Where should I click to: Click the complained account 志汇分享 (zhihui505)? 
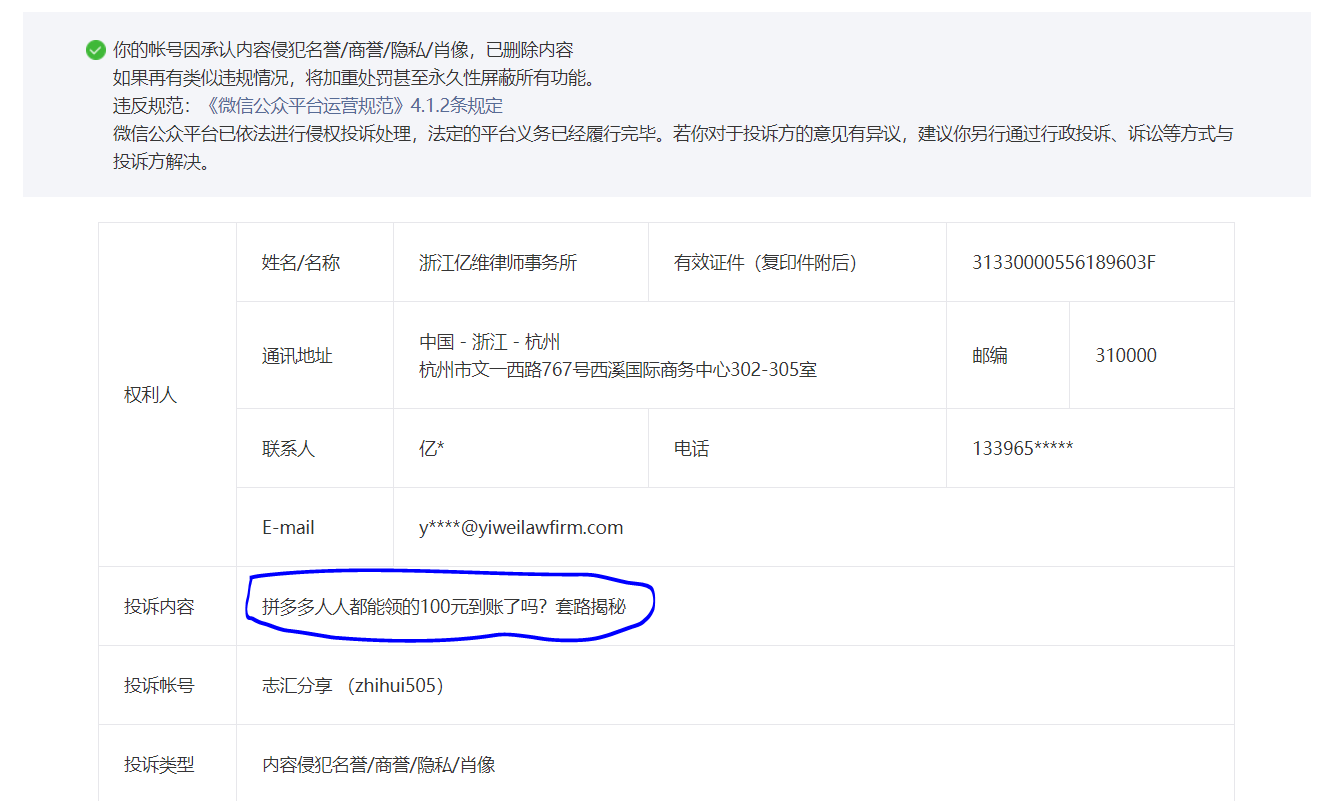pyautogui.click(x=353, y=686)
